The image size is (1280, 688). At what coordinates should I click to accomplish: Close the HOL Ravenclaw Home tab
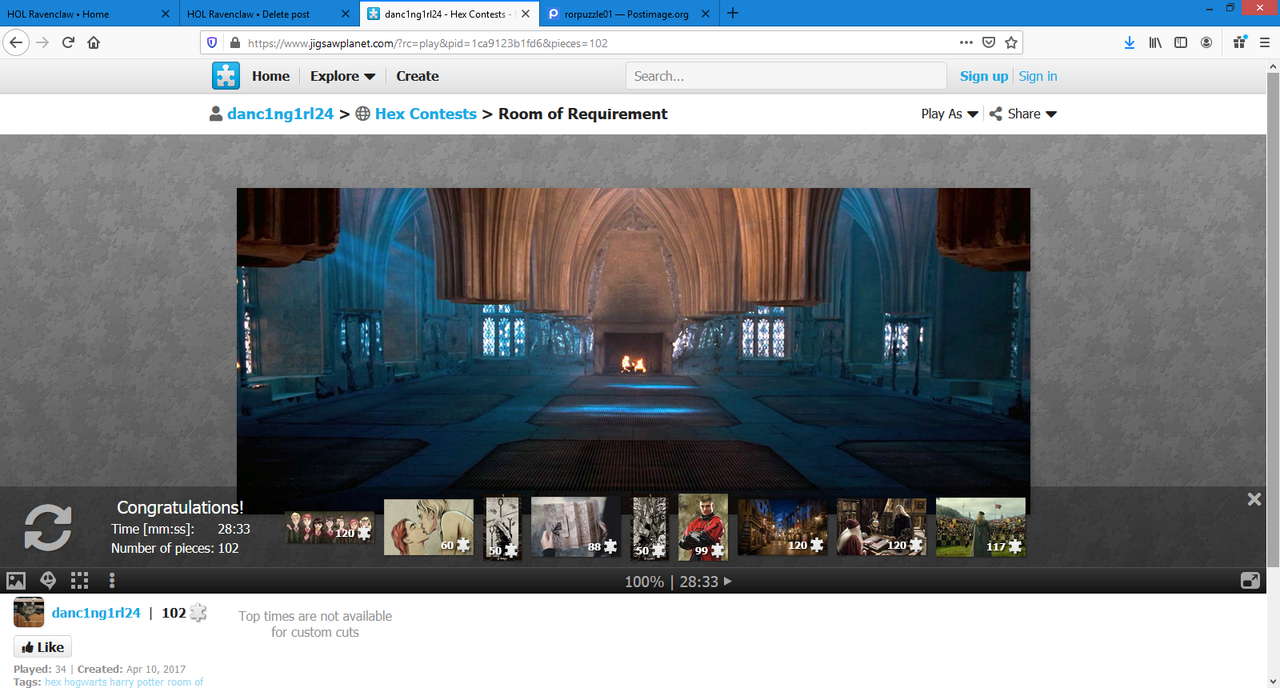(x=165, y=14)
